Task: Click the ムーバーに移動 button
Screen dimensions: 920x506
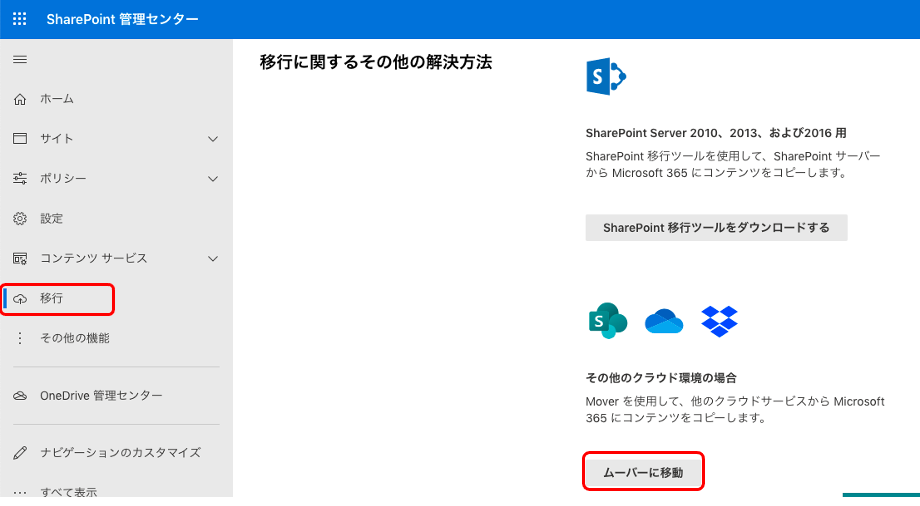Action: [x=643, y=473]
